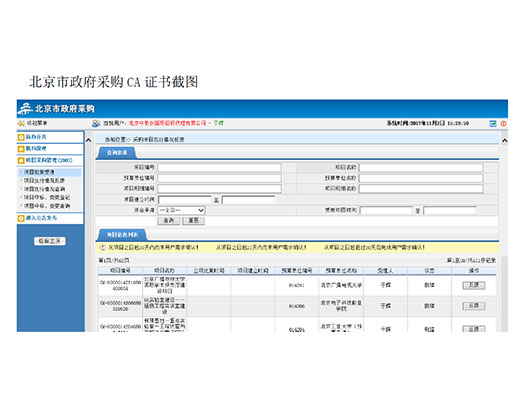Viewport: 522px width, 410px height.
Task: Click budget unit number 014306 cell
Action: coord(296,306)
